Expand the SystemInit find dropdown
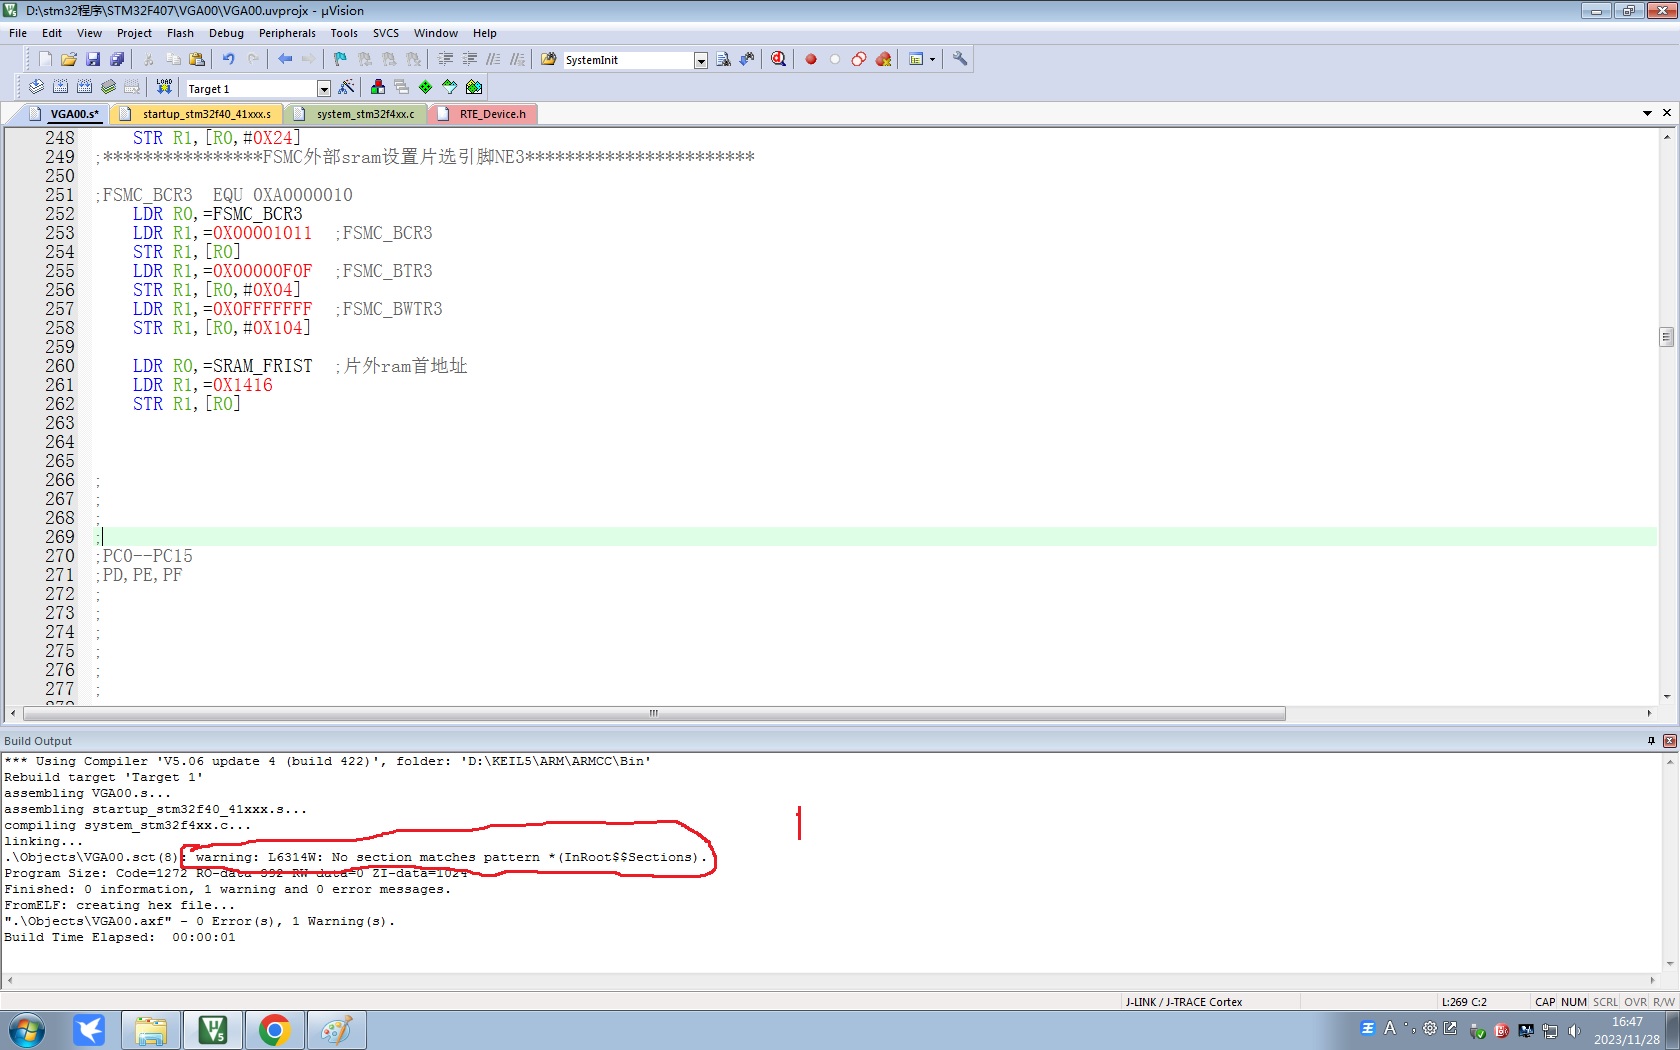The width and height of the screenshot is (1680, 1050). [x=701, y=60]
